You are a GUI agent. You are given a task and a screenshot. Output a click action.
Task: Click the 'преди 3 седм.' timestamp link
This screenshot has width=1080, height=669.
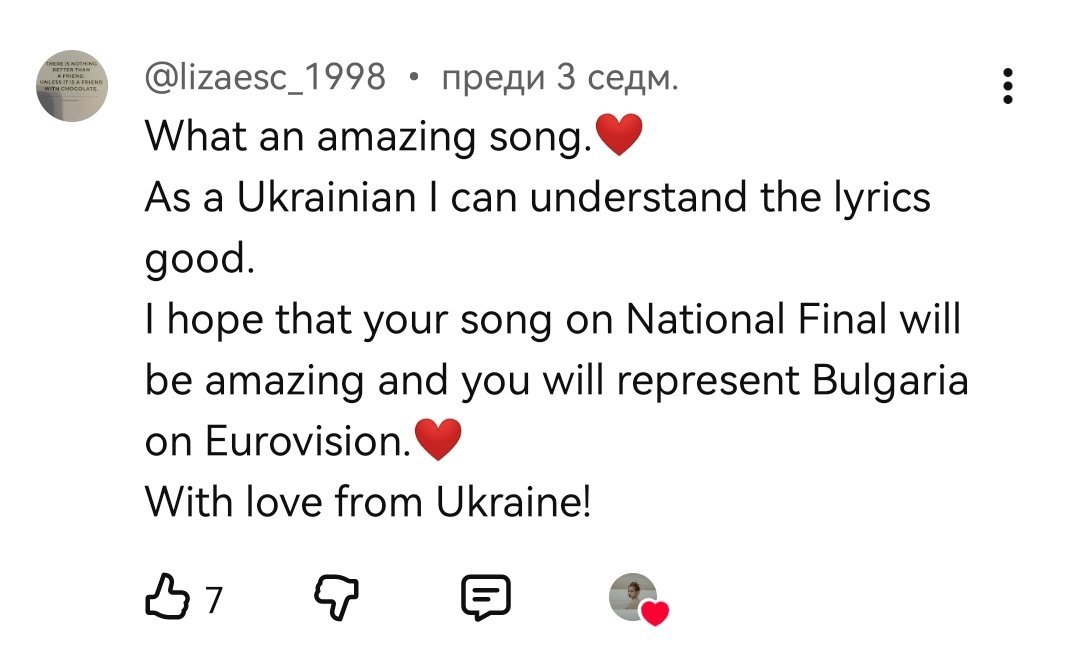pos(559,77)
